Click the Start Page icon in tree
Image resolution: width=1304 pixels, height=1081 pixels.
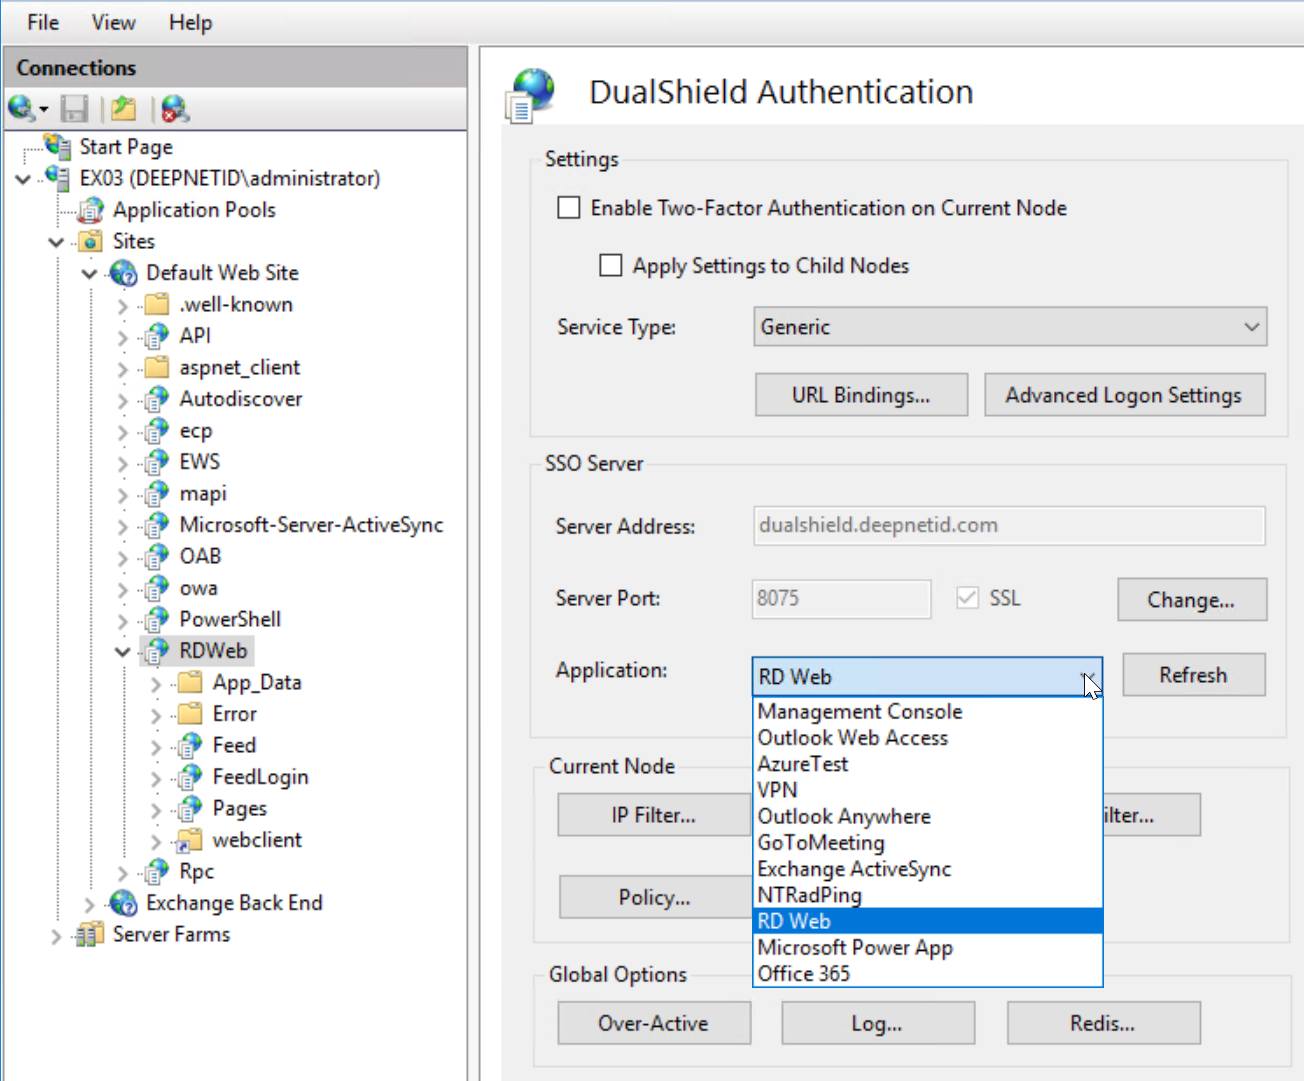[58, 146]
